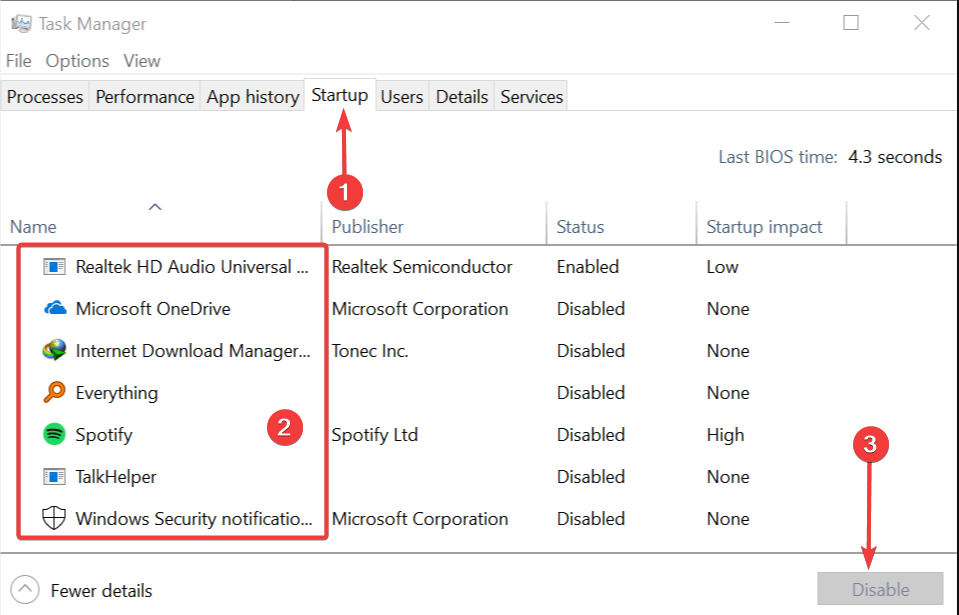This screenshot has height=615, width=959.
Task: Click the Internet Download Manager globe icon
Action: [54, 350]
